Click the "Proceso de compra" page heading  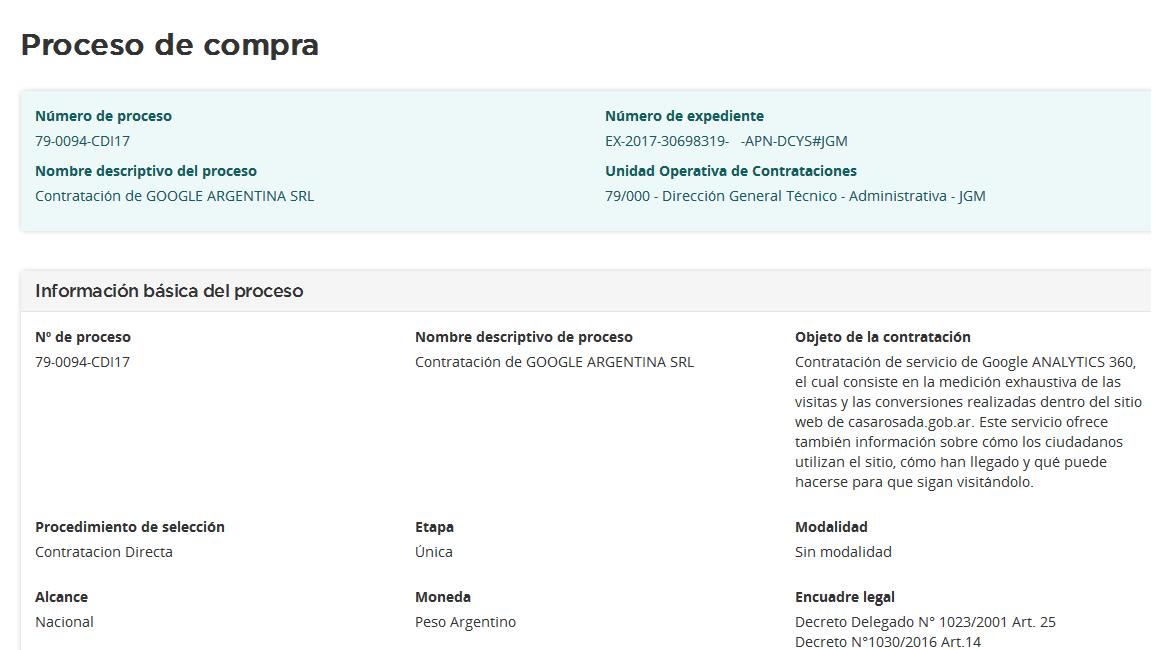pos(170,45)
